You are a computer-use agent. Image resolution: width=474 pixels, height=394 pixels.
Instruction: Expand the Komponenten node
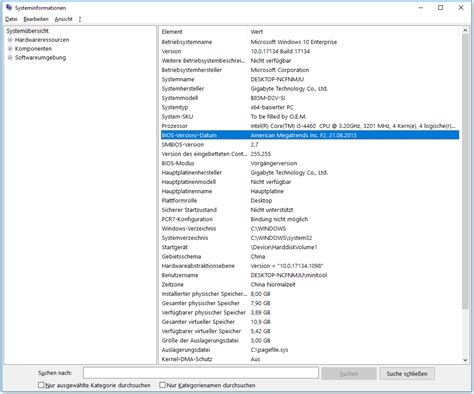[x=10, y=49]
